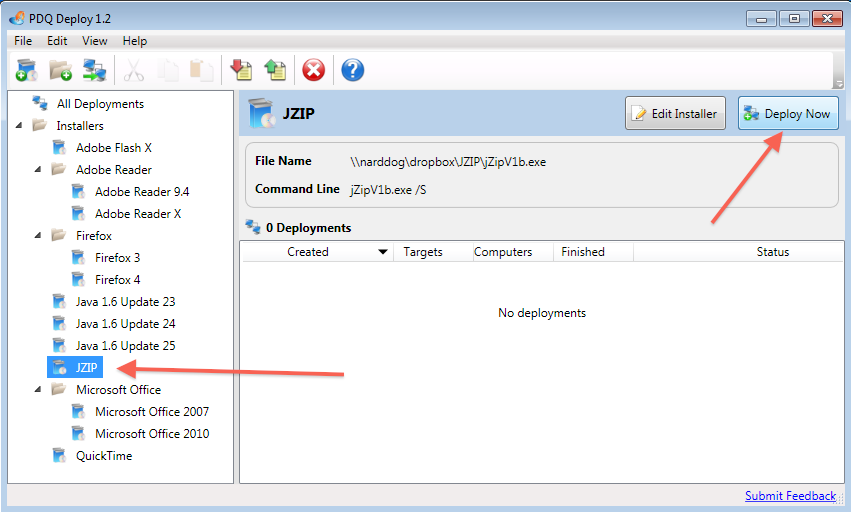The image size is (851, 512).
Task: Click the Copy toolbar icon
Action: click(x=168, y=70)
